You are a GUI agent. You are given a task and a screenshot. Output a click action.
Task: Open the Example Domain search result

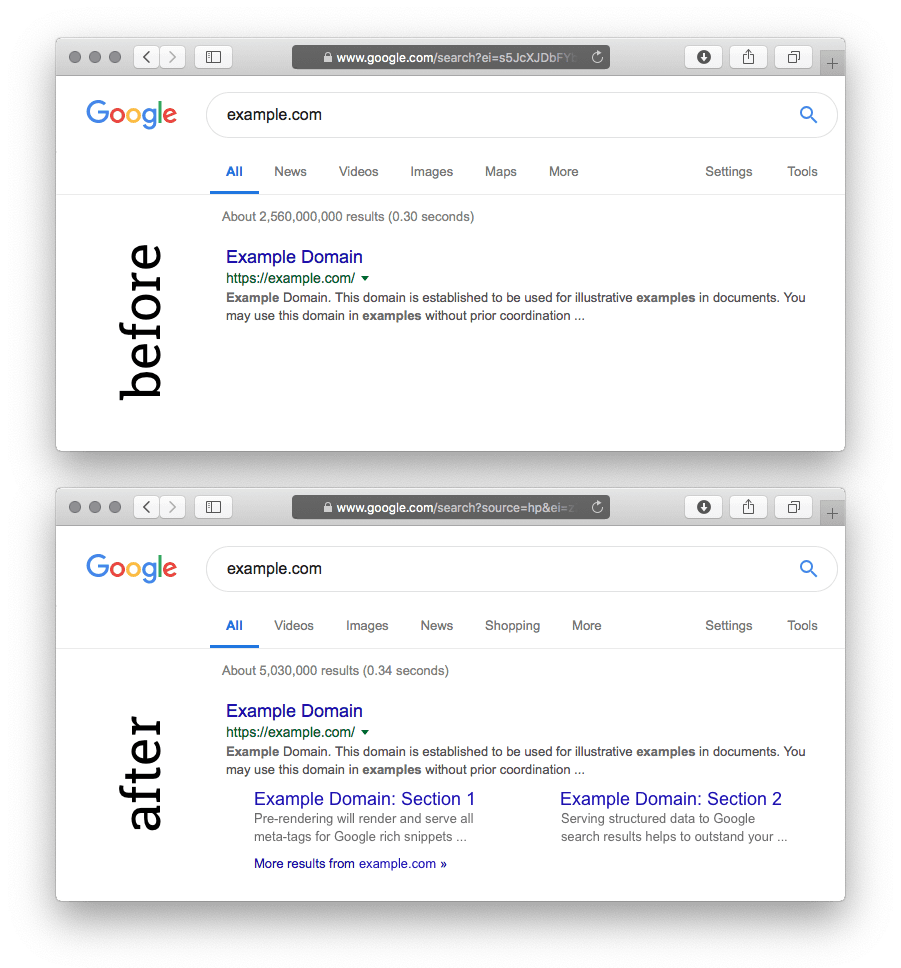(x=293, y=257)
